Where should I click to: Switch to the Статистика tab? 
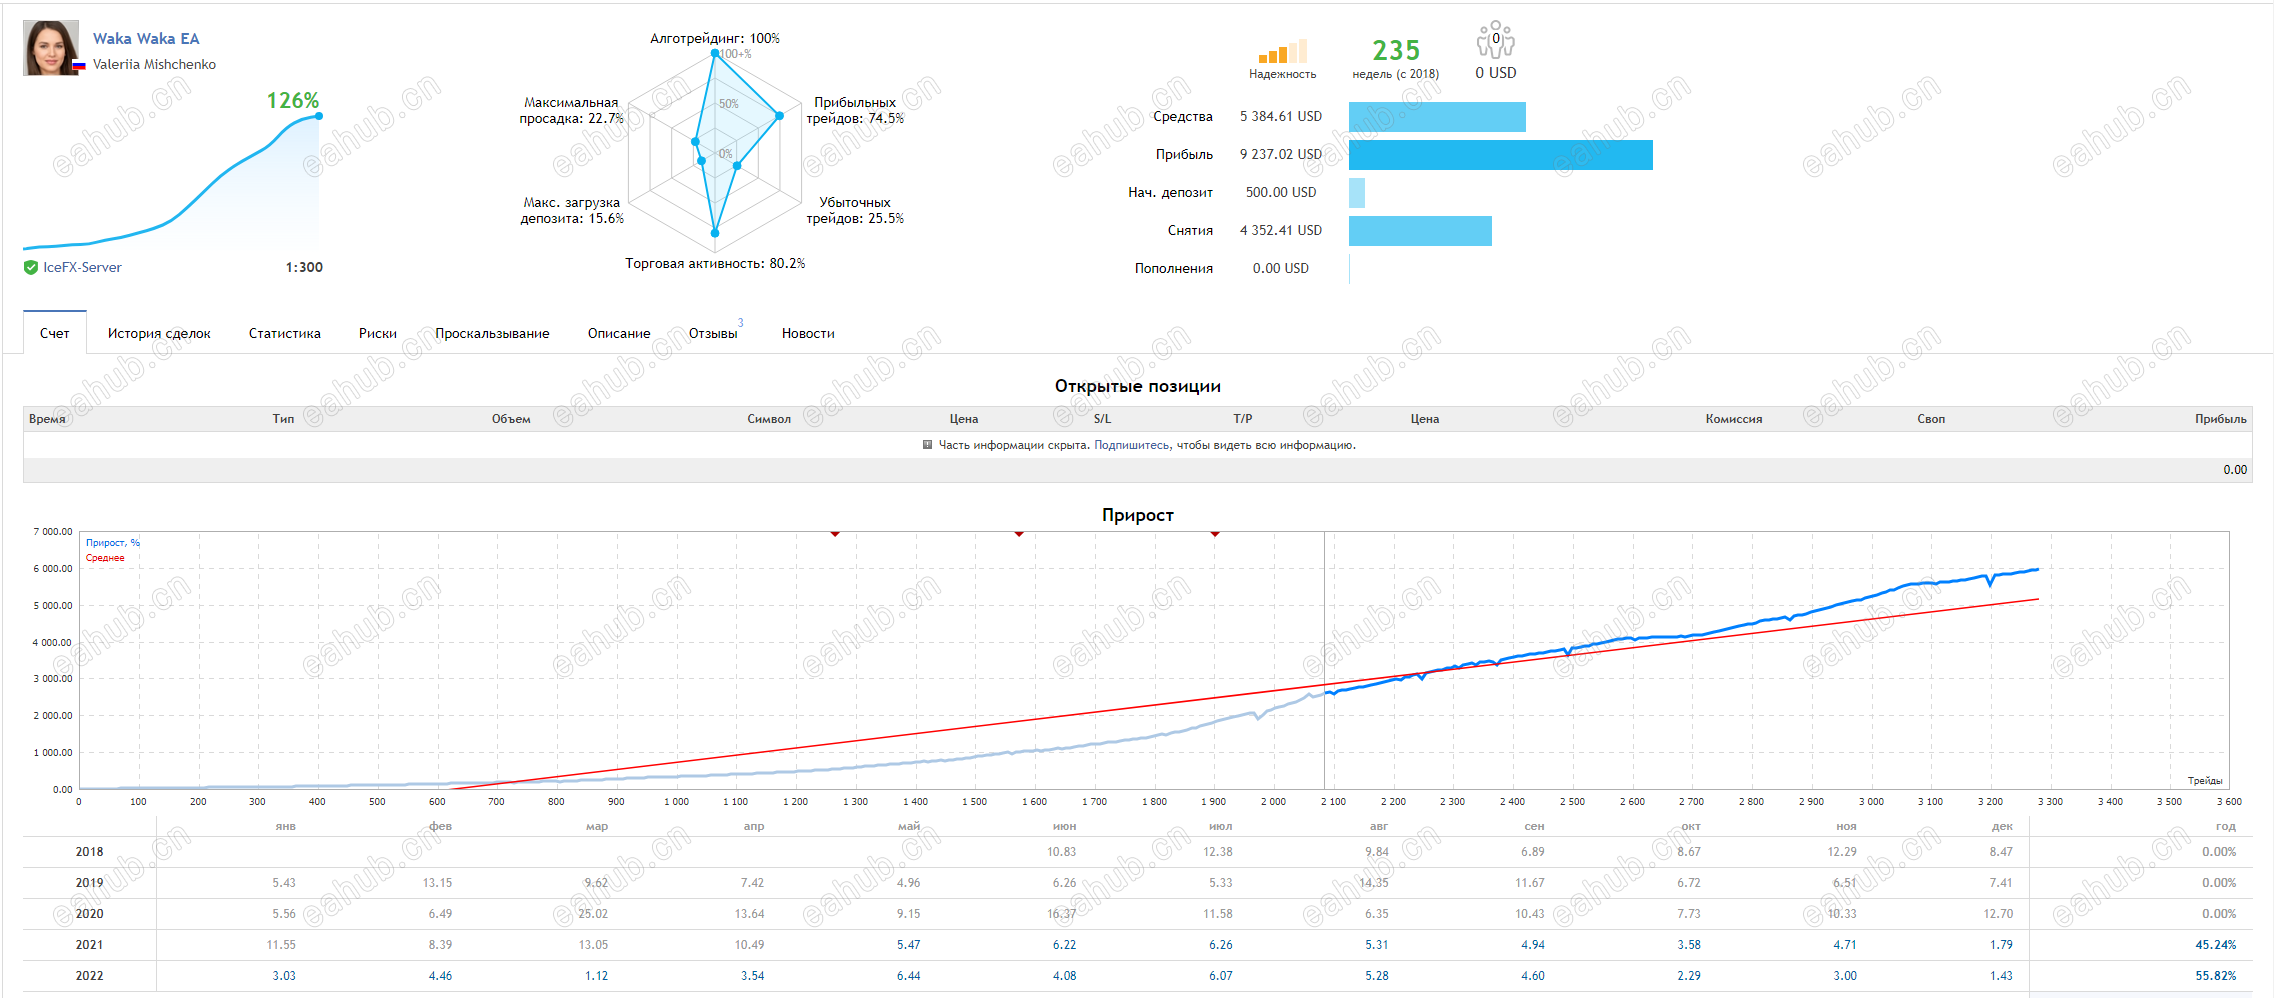[285, 333]
